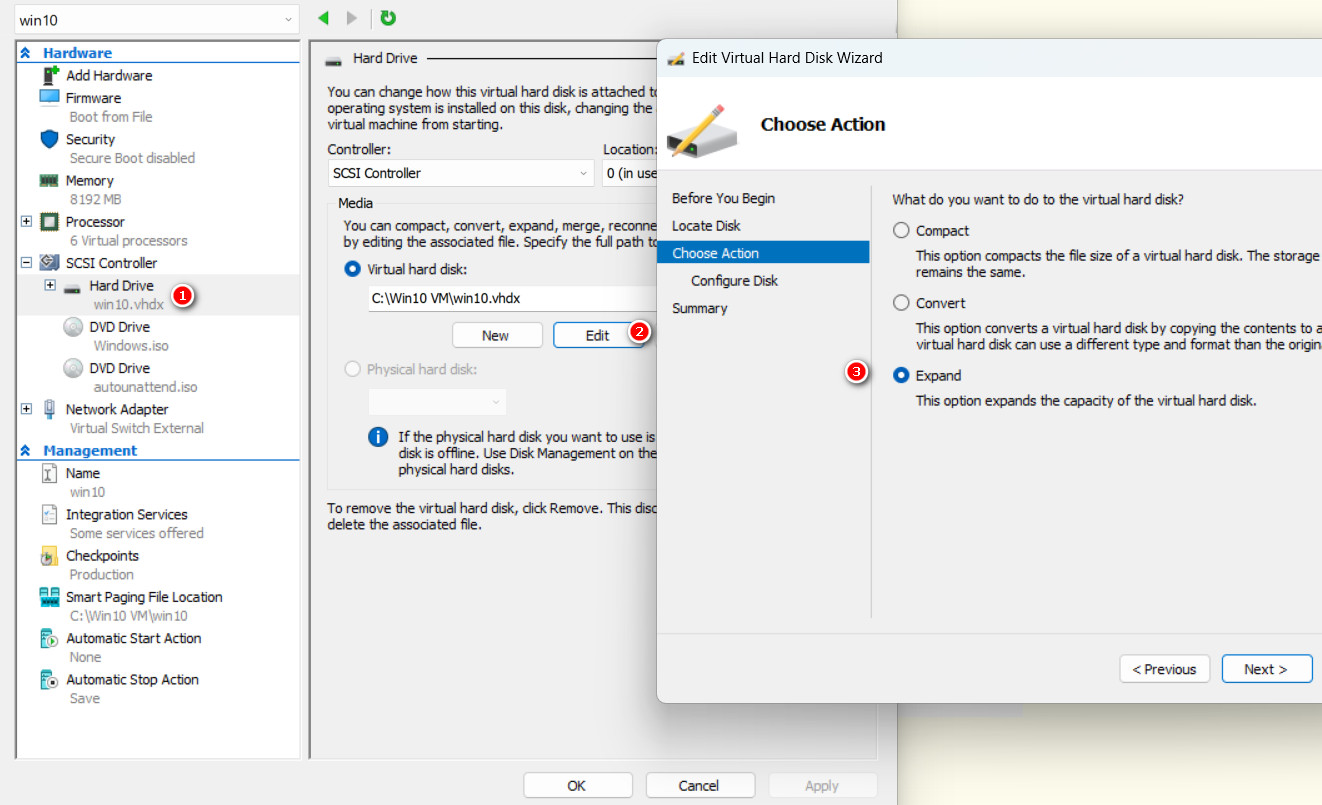
Task: Open the SCSI Controller dropdown under Controller
Action: click(461, 173)
